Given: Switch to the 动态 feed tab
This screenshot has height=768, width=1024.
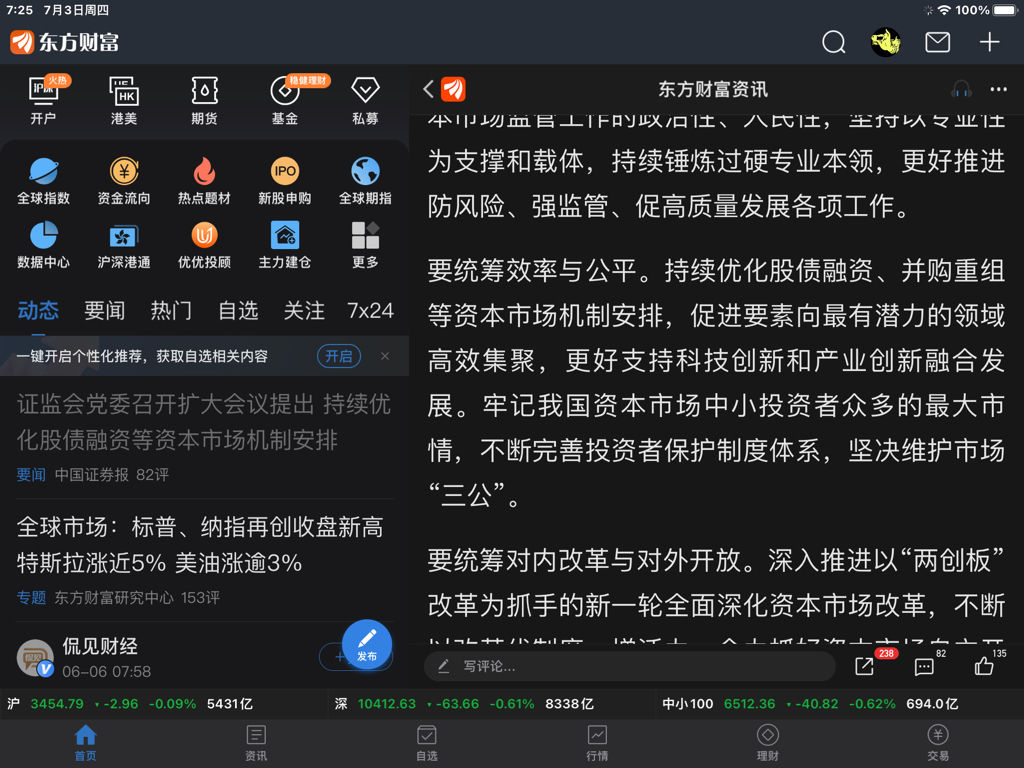Looking at the screenshot, I should tap(38, 310).
